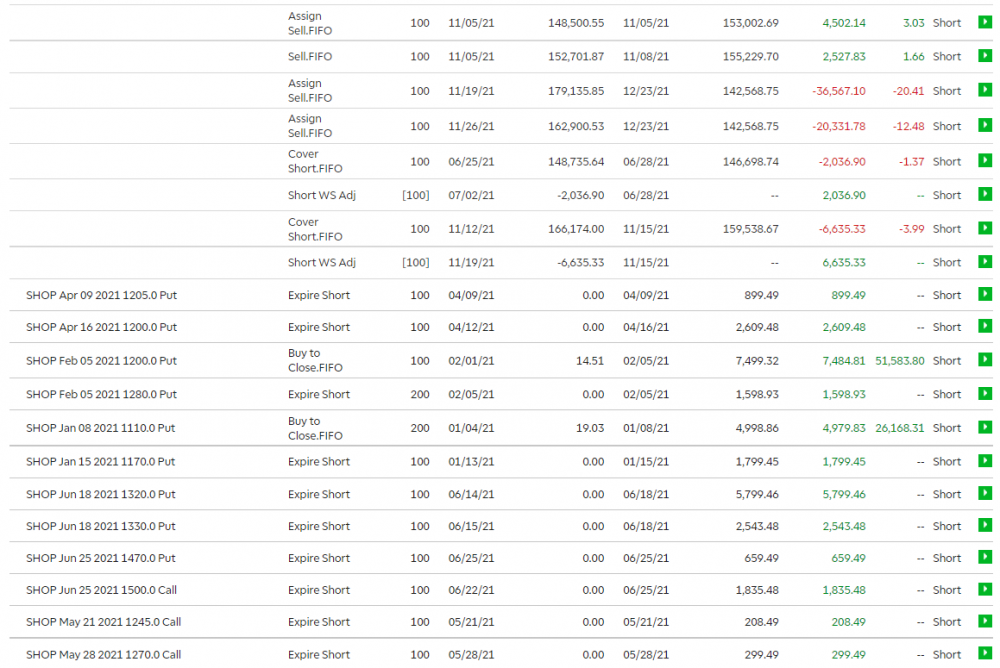Click green arrow for SHOP Apr 16 1200.0 Put

coord(985,326)
